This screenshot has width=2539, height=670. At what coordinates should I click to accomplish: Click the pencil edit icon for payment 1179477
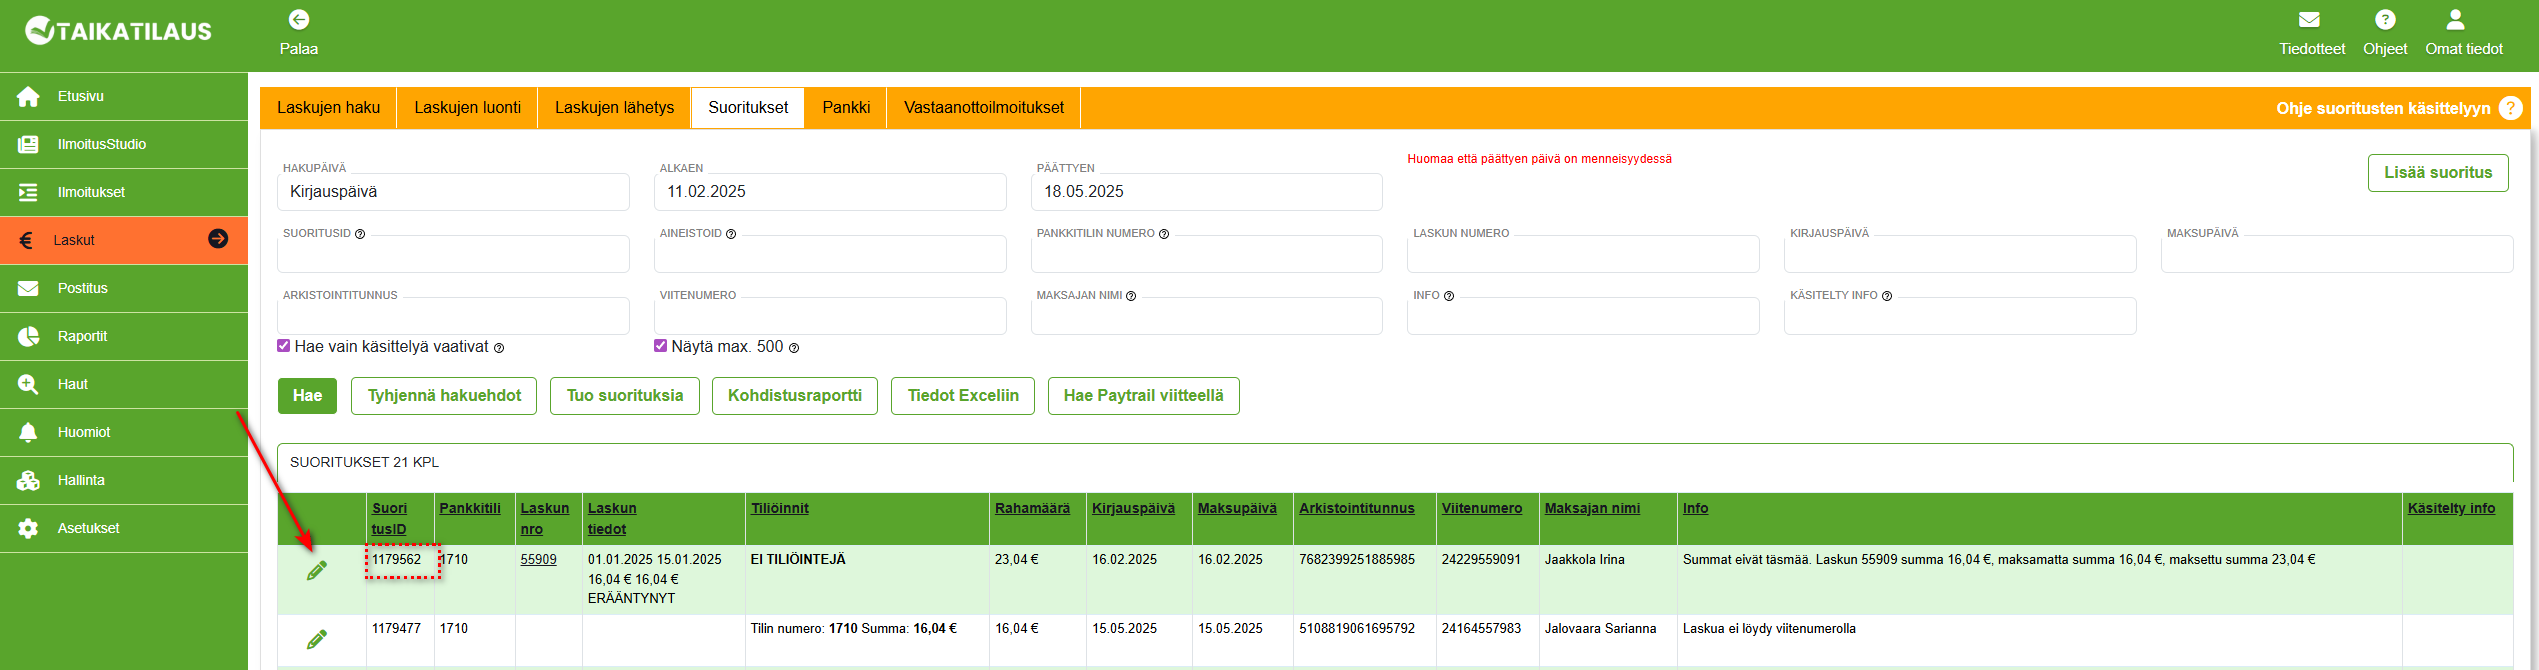[x=317, y=639]
